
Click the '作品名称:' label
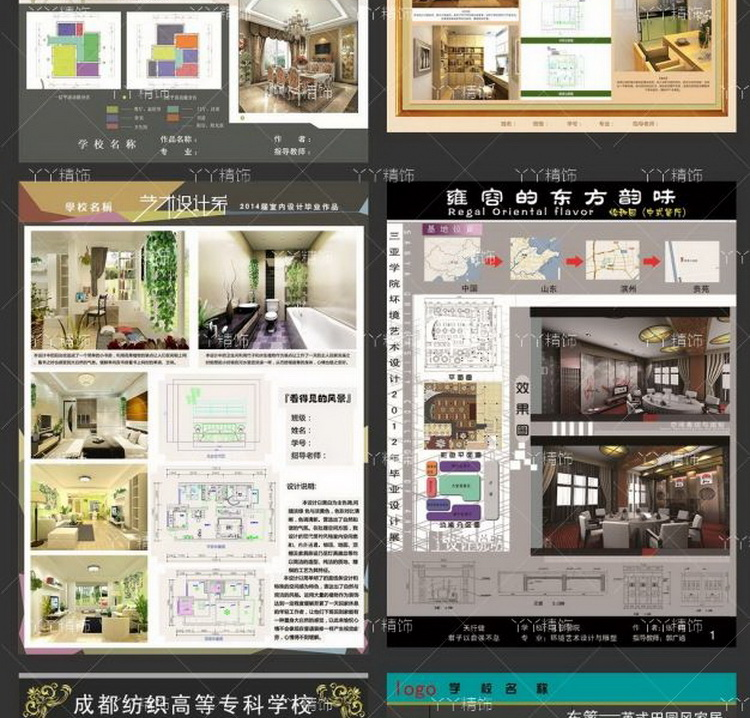pyautogui.click(x=178, y=139)
